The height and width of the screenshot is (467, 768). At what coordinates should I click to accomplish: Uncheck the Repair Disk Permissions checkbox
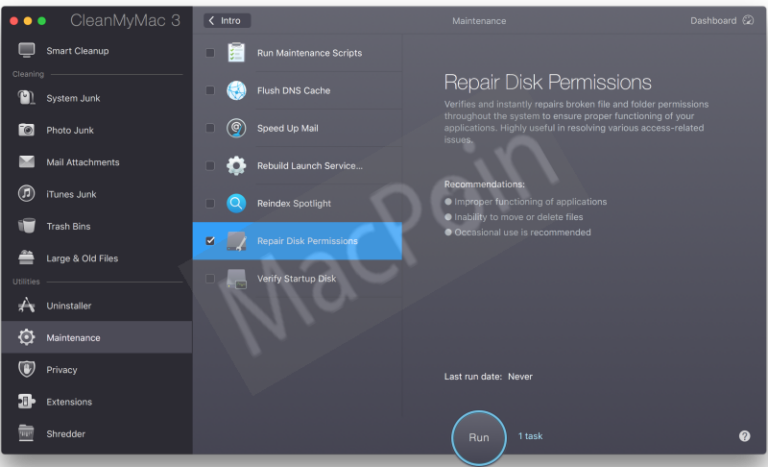(210, 241)
